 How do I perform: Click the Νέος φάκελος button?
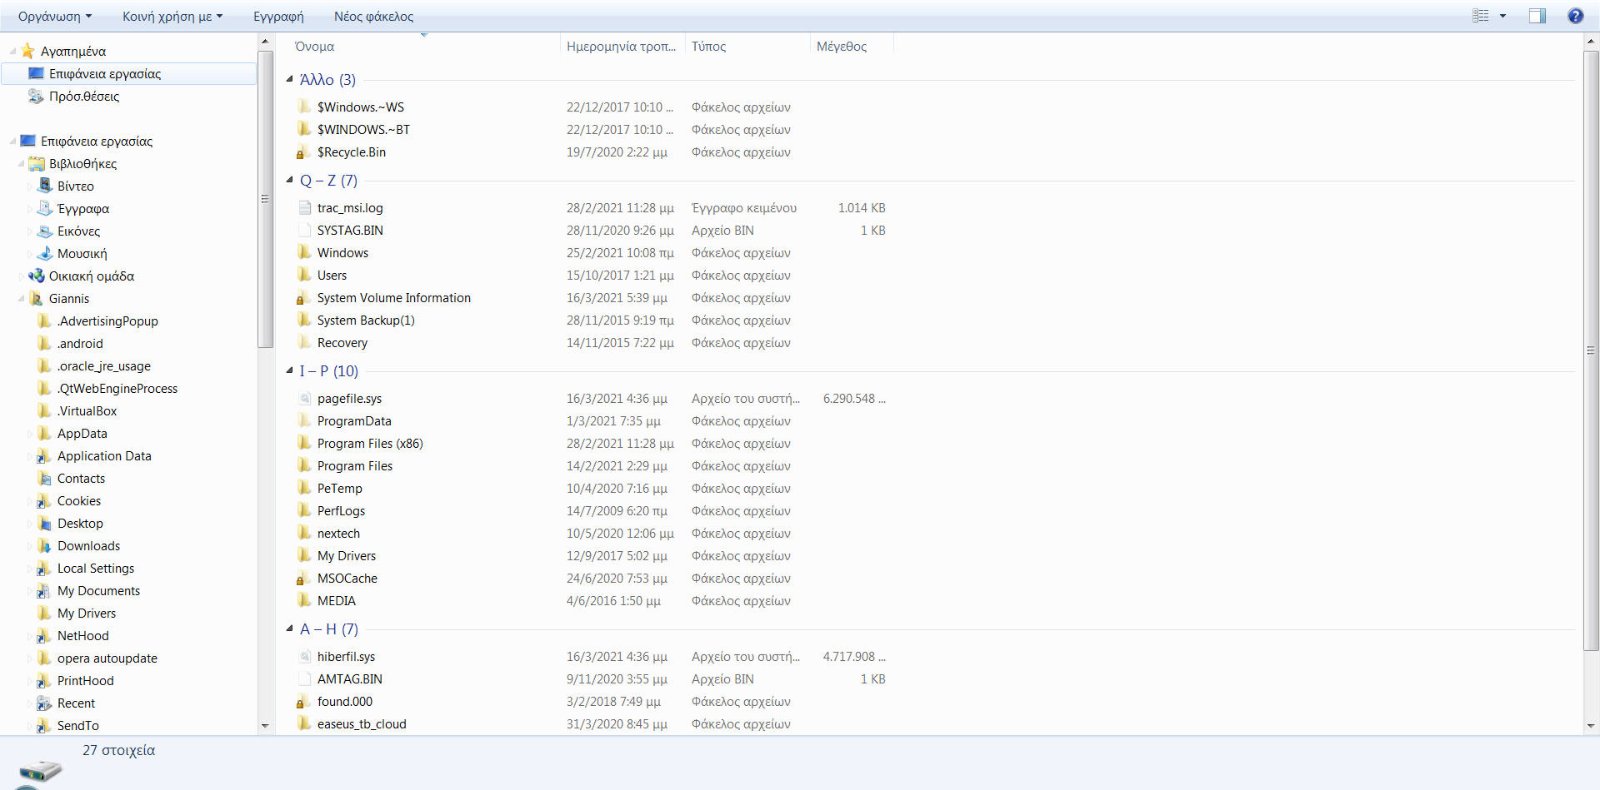373,16
